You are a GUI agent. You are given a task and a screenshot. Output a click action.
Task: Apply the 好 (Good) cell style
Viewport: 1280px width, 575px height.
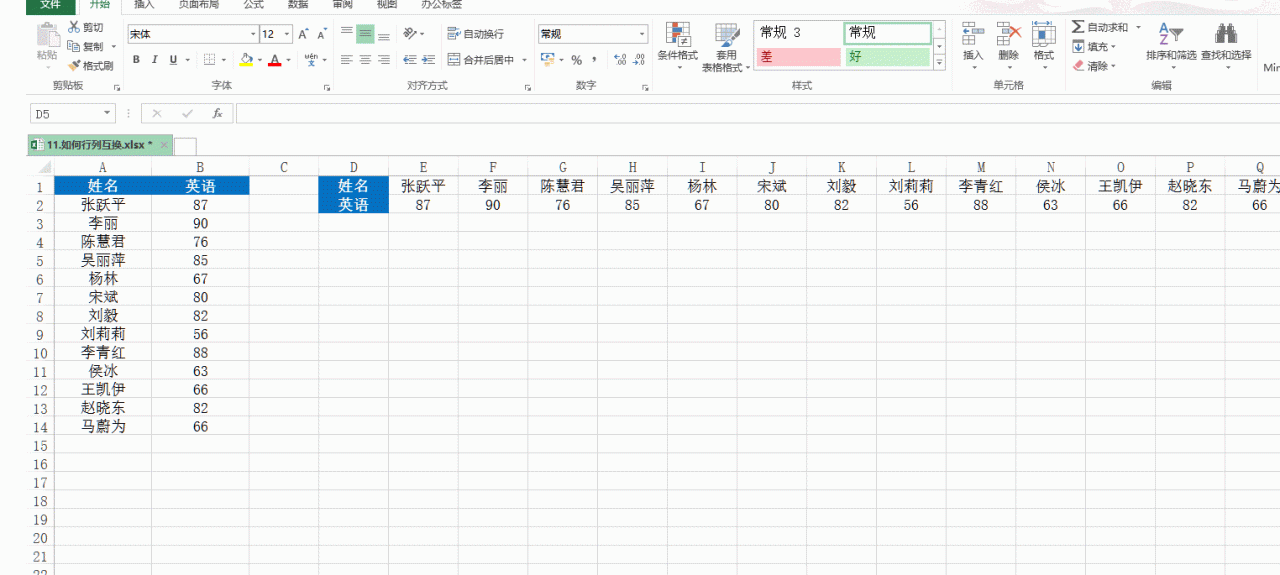(x=888, y=57)
